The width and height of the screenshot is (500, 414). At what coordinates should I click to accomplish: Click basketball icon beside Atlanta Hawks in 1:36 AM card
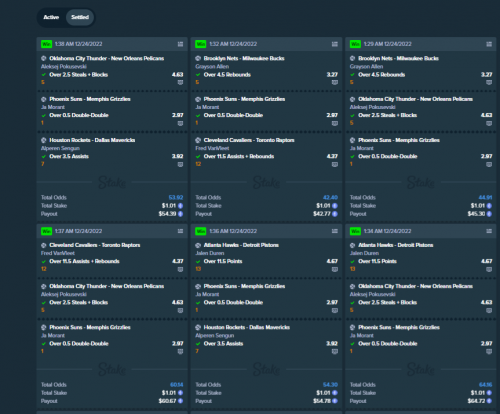tap(198, 245)
